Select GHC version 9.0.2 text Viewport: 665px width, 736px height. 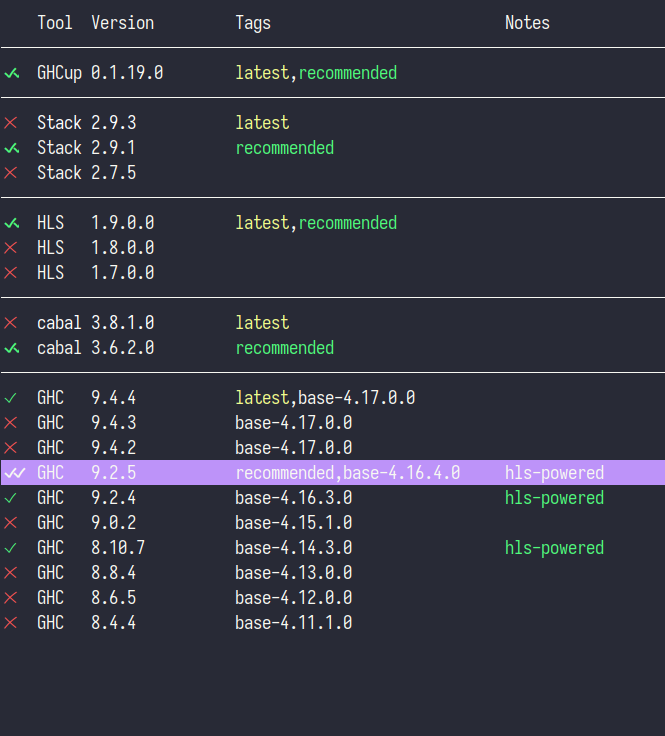(x=114, y=522)
